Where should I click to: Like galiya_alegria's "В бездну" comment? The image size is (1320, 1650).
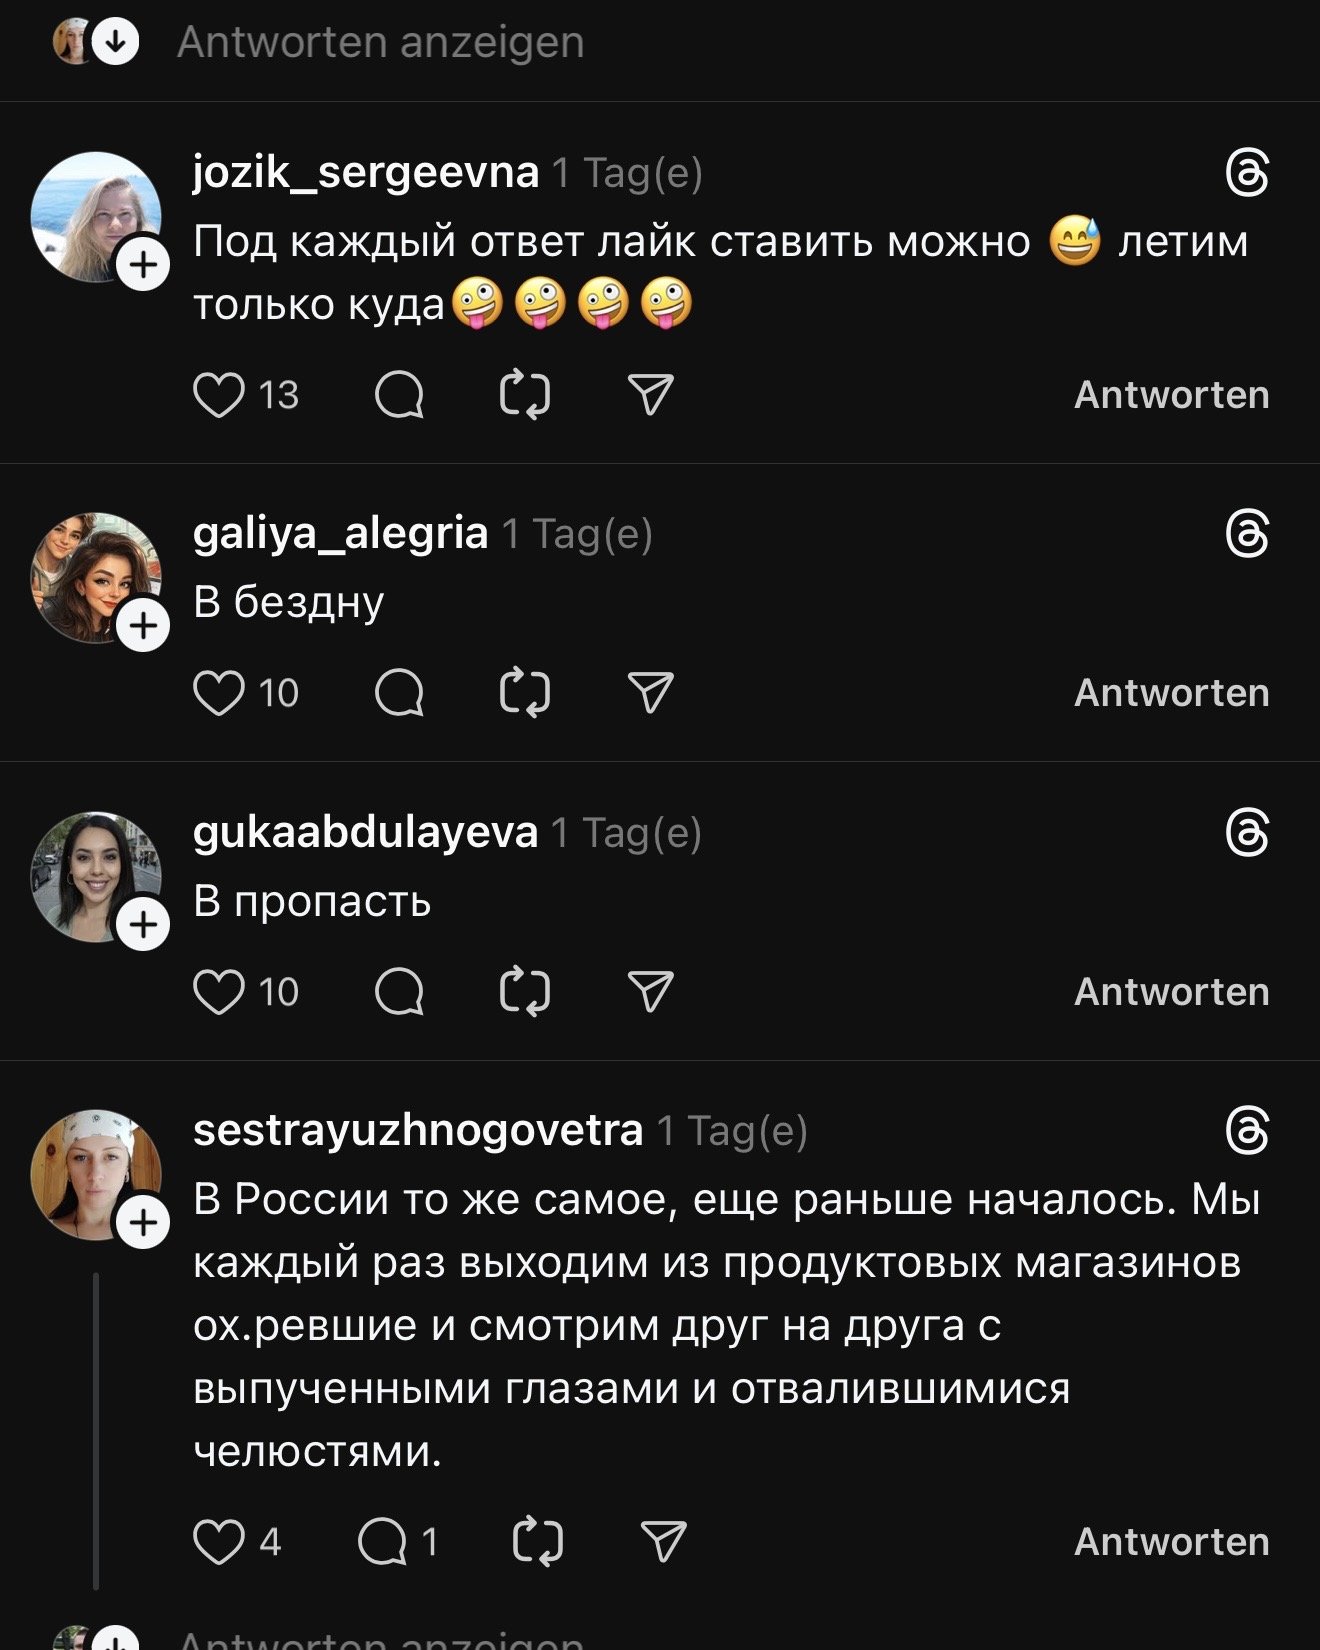[x=218, y=693]
